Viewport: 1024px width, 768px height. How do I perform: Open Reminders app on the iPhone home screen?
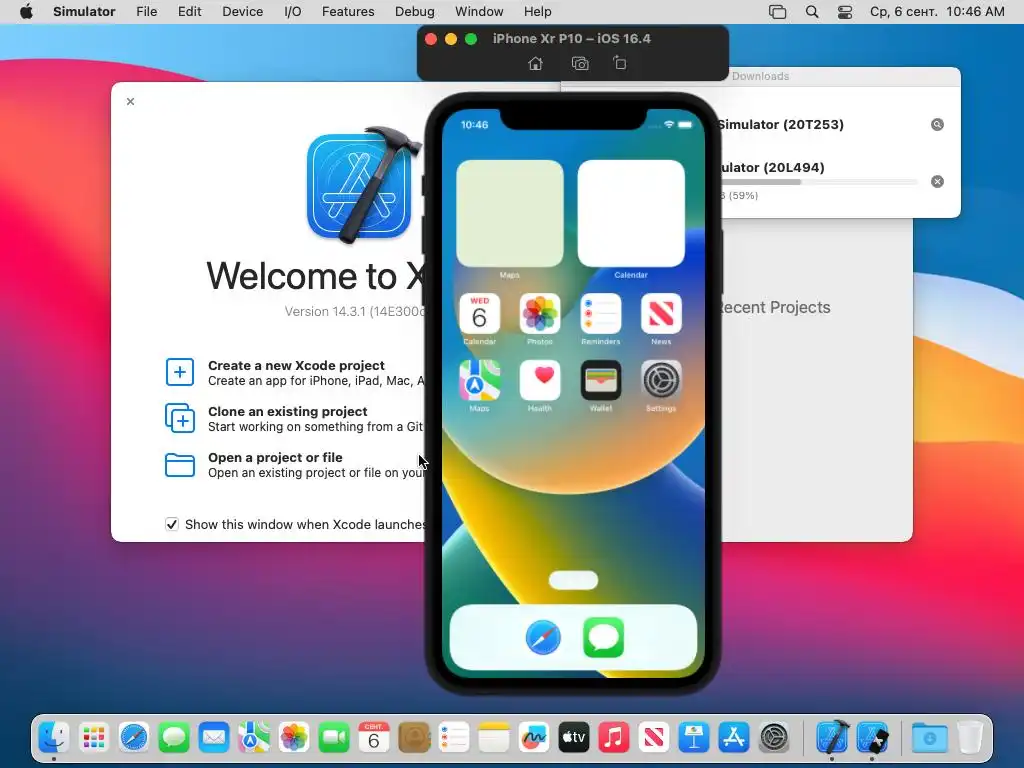[x=600, y=313]
